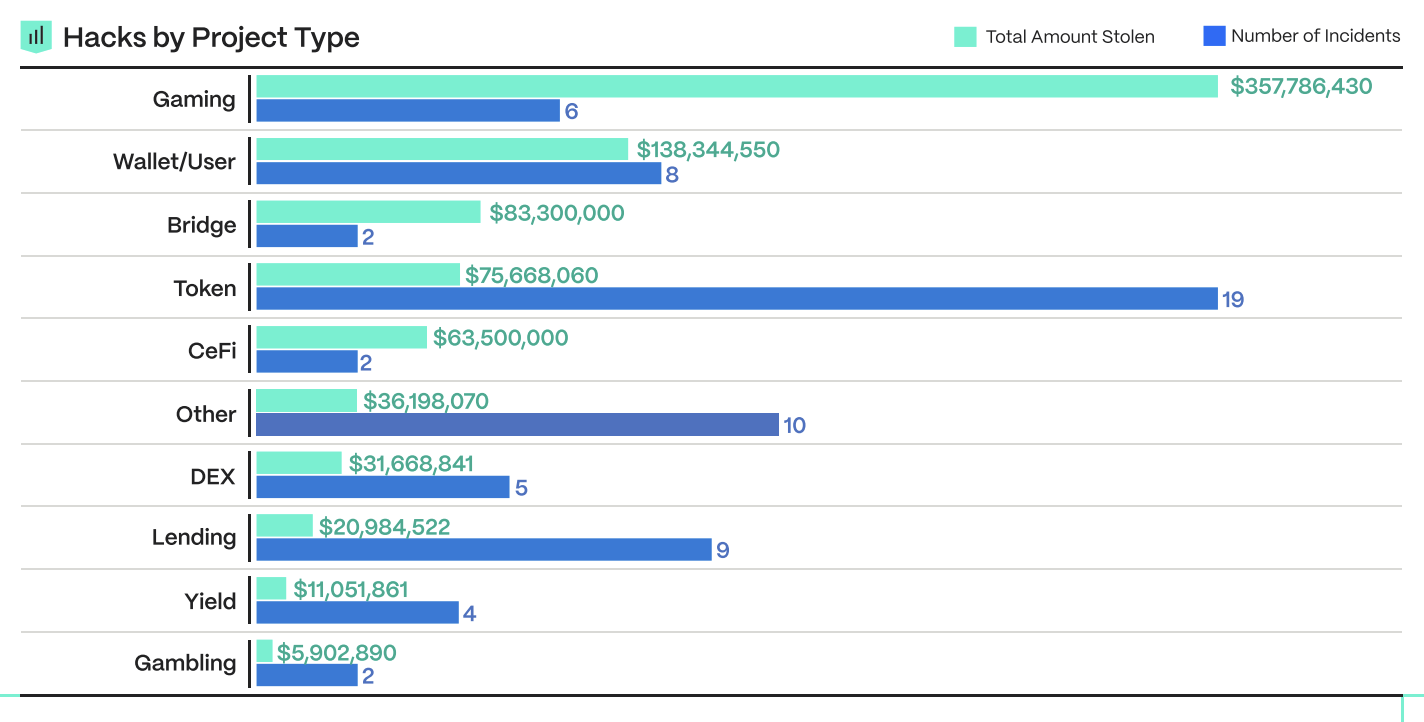Image resolution: width=1424 pixels, height=722 pixels.
Task: Click the $357,786,430 Gaming value label
Action: tap(1301, 86)
